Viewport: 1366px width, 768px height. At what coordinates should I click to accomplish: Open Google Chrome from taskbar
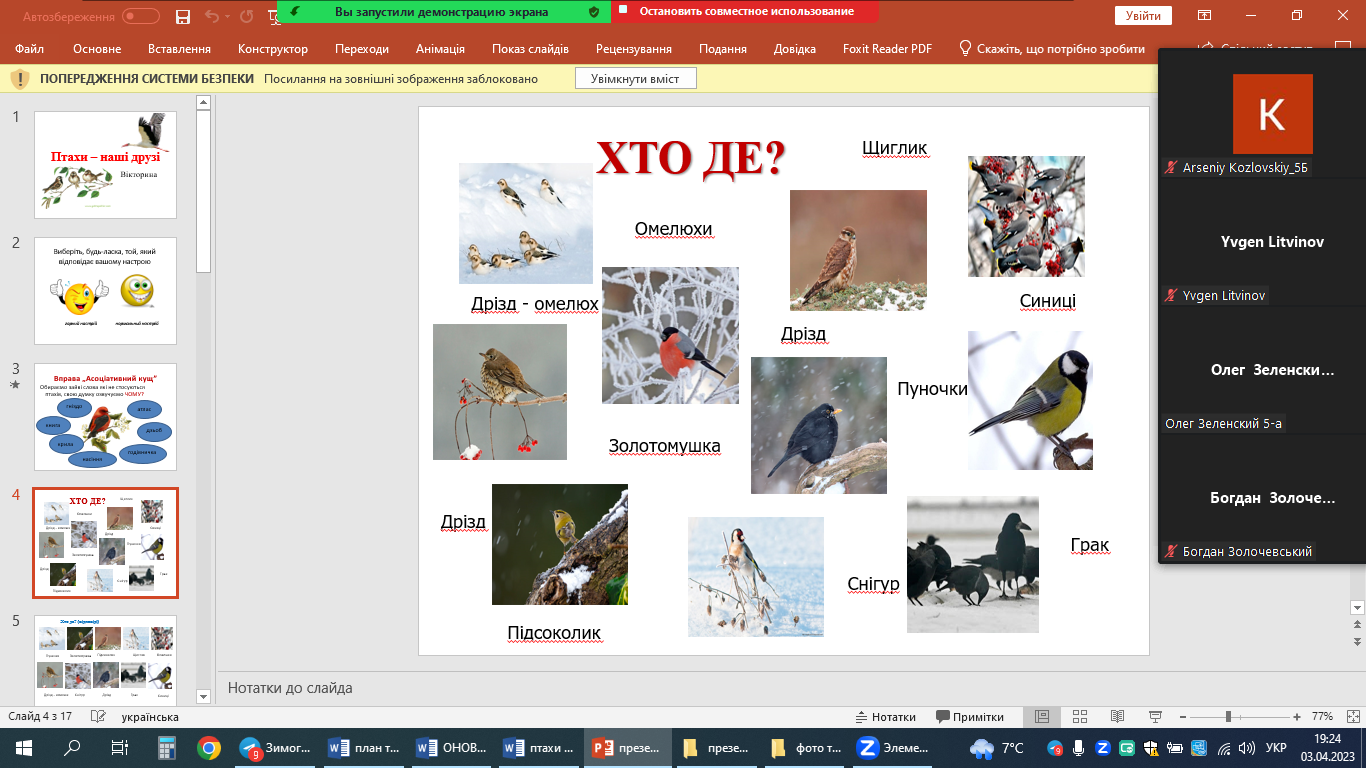pos(209,747)
